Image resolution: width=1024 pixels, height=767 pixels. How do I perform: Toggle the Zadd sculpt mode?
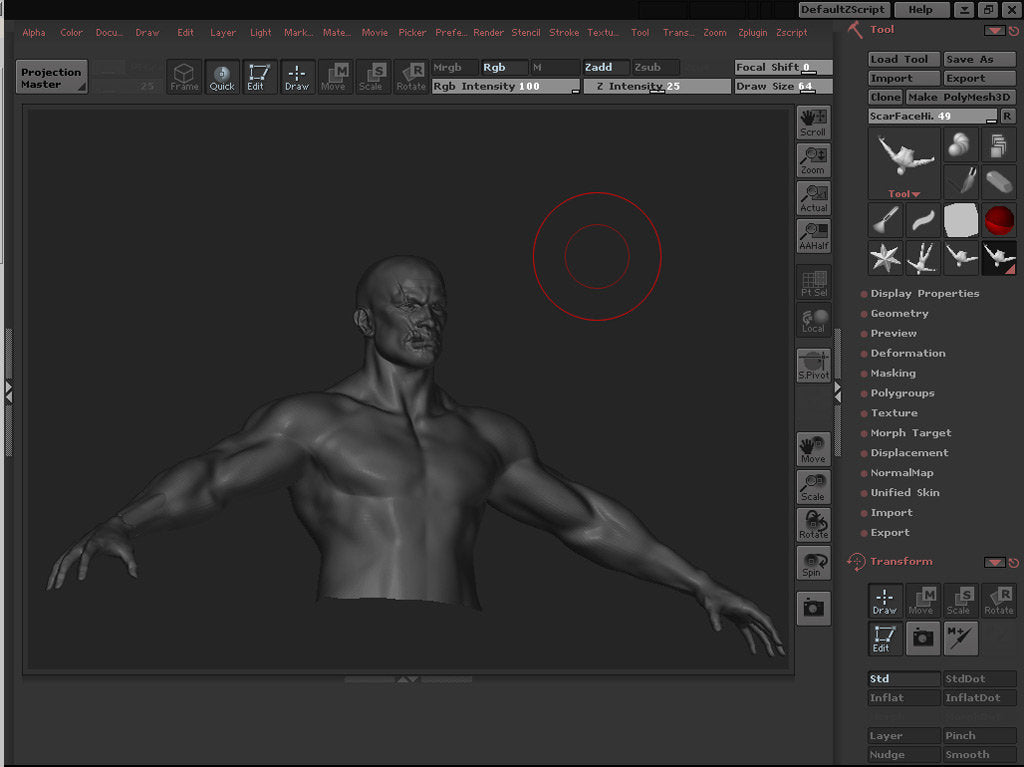[606, 68]
